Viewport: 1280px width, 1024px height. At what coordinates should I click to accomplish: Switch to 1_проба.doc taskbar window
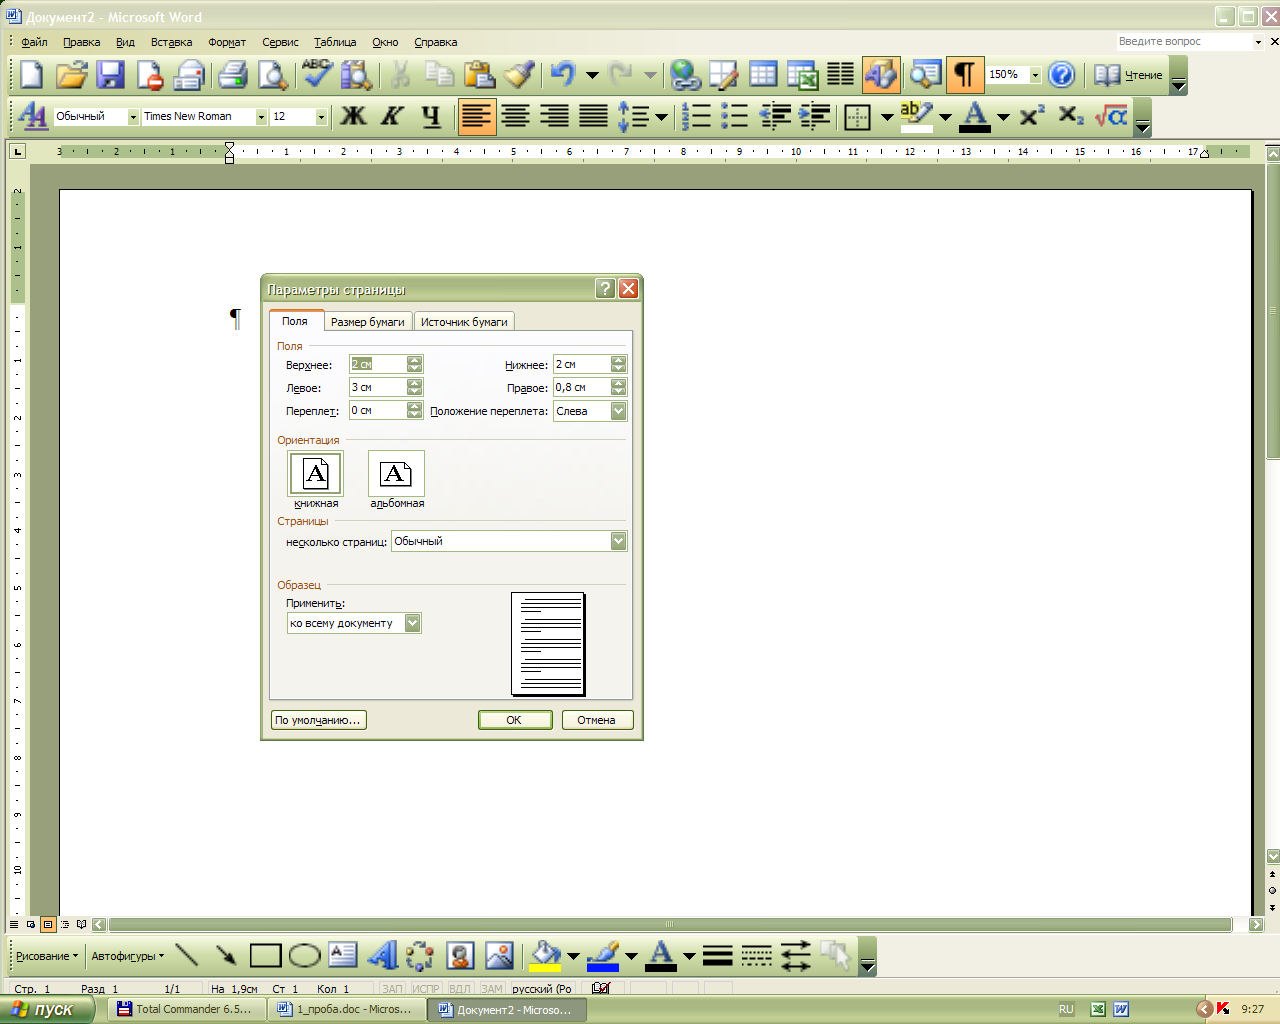pyautogui.click(x=346, y=1009)
